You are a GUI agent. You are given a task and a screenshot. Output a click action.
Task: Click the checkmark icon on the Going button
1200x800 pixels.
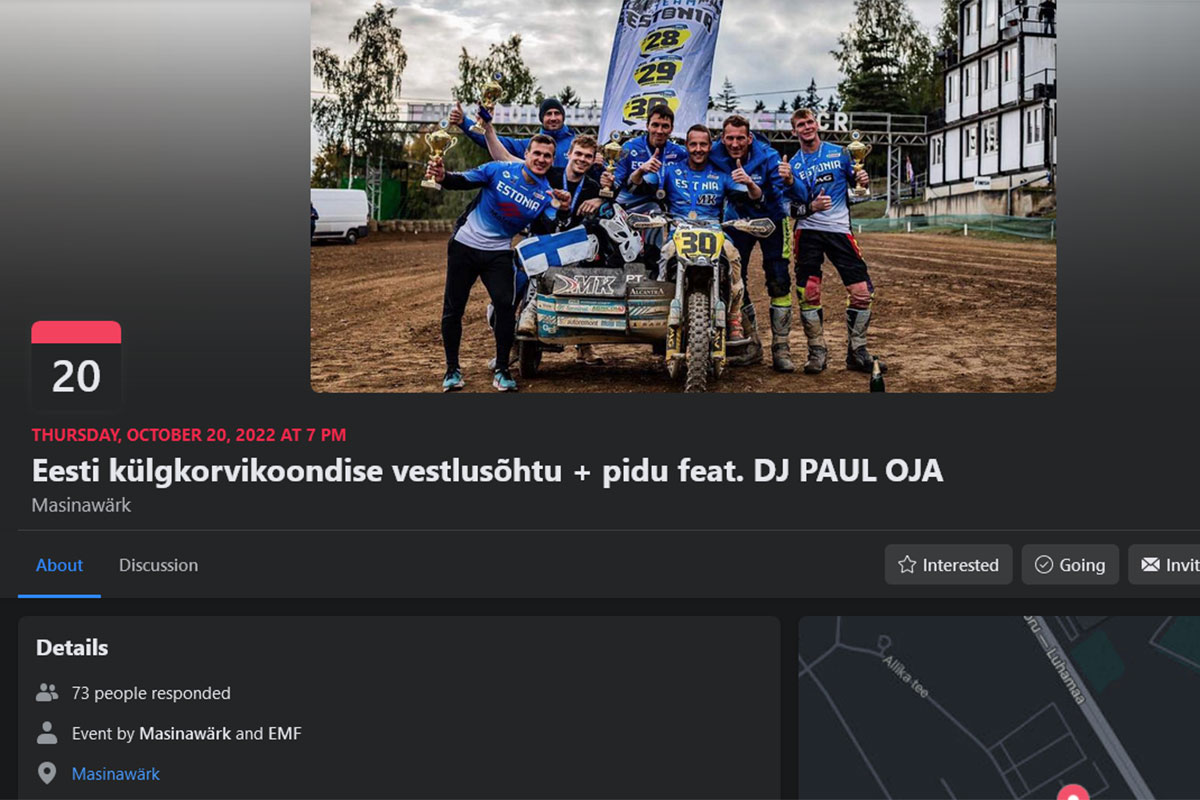tap(1044, 565)
